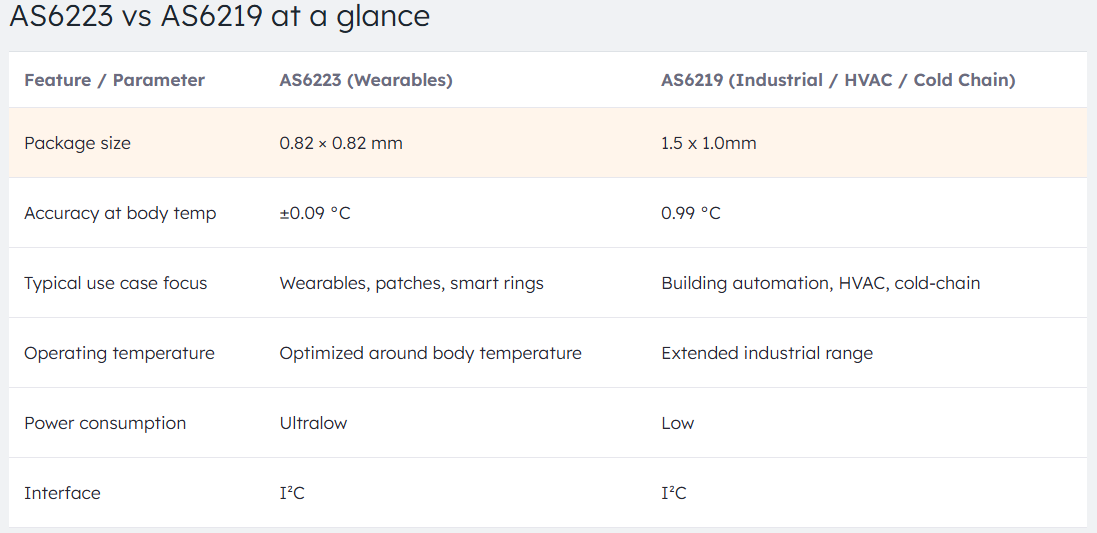Viewport: 1097px width, 533px height.
Task: Click the '0.99 °C' accuracy value
Action: tap(691, 213)
